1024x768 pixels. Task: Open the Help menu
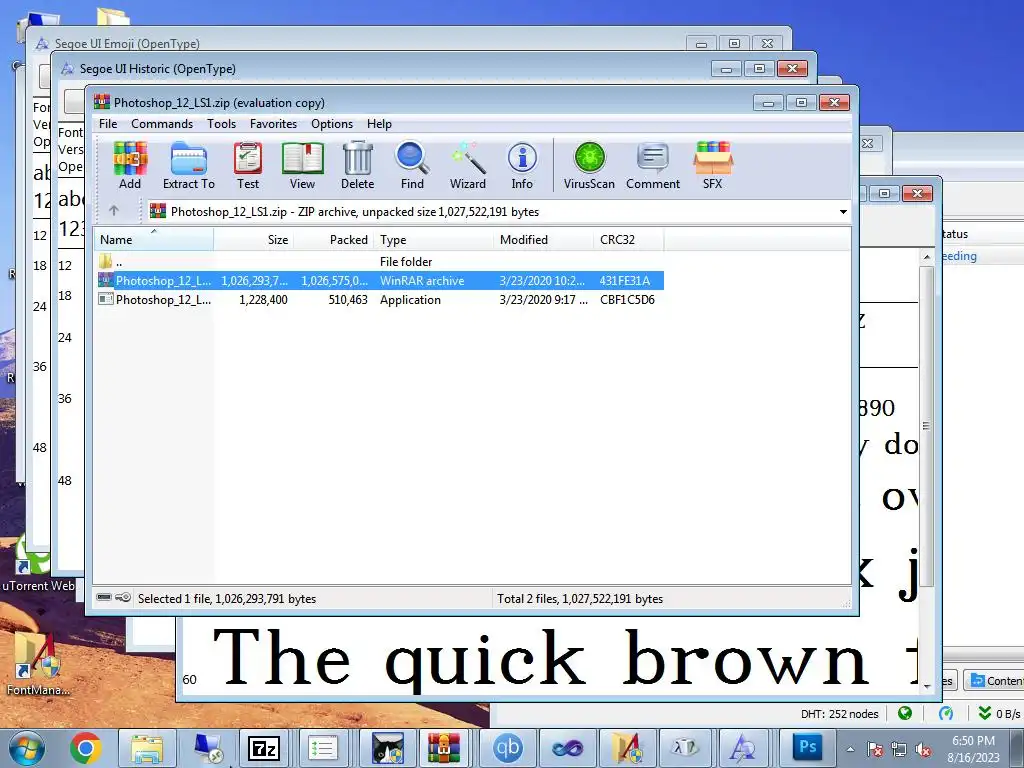[x=379, y=123]
